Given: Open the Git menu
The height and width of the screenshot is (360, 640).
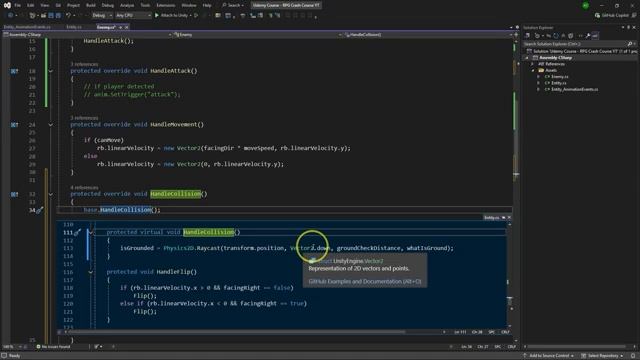Looking at the screenshot, I should (58, 5).
